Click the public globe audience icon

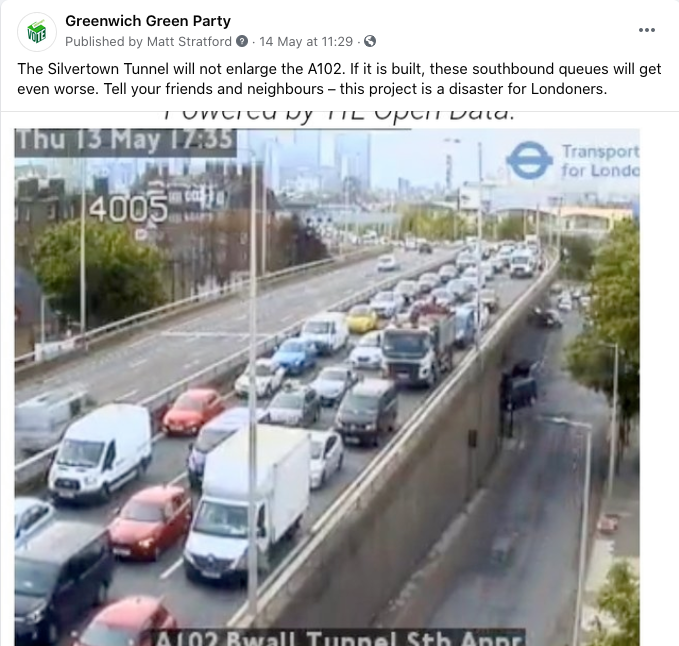[x=370, y=41]
